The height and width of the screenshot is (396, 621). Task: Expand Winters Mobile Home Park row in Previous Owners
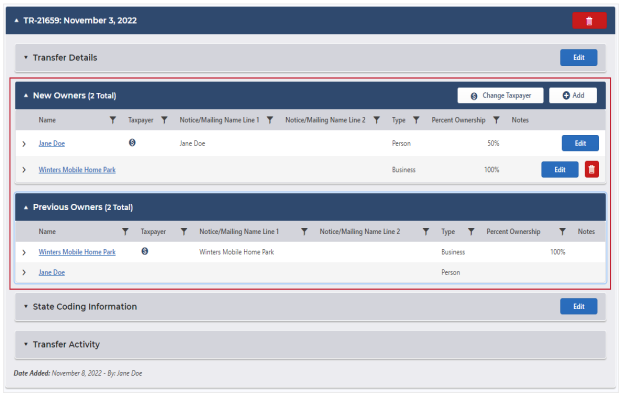(x=24, y=252)
